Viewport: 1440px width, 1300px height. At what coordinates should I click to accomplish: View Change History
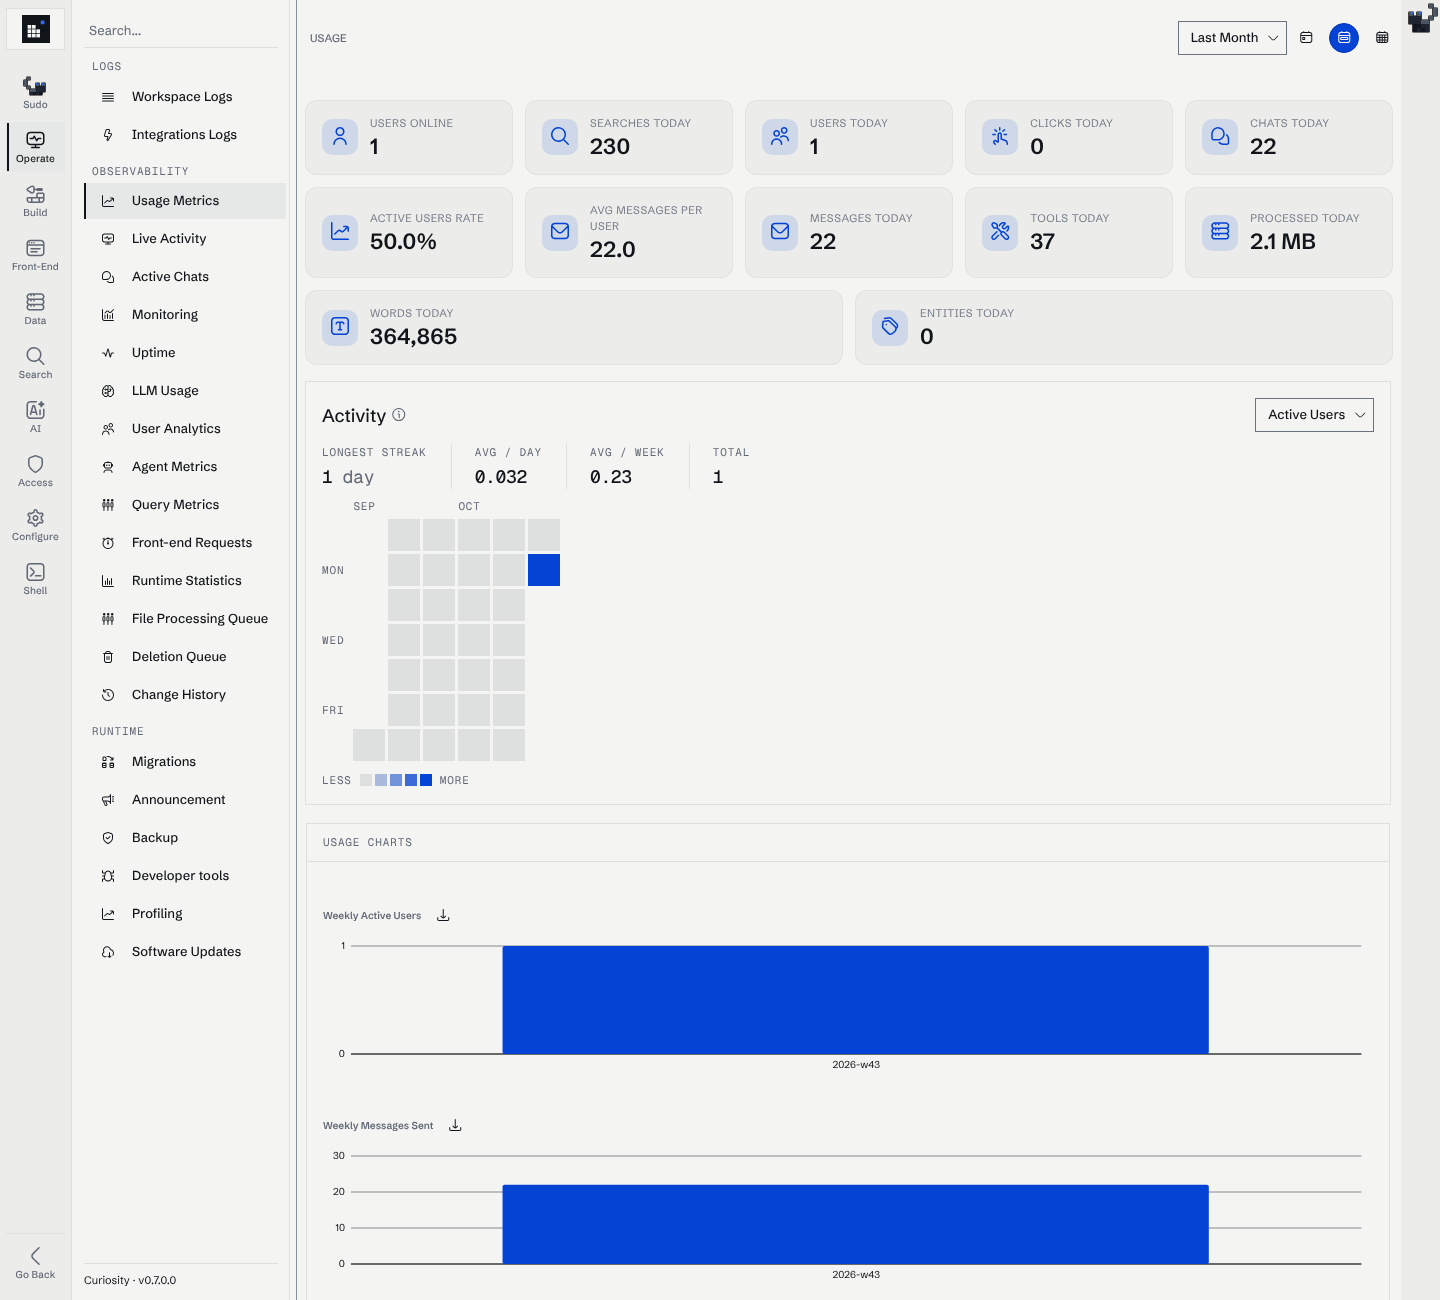[185, 695]
